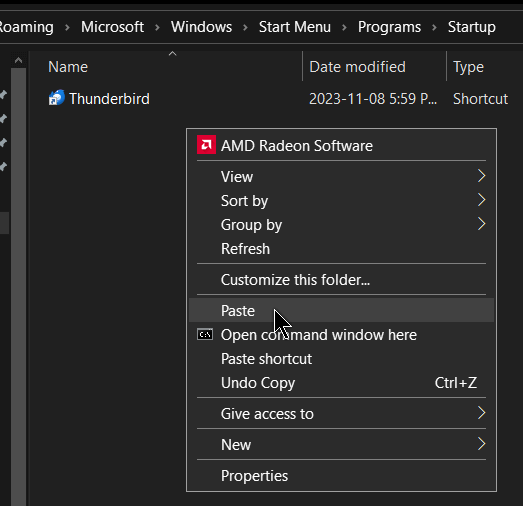Expand the Group by submenu arrow
Image resolution: width=523 pixels, height=506 pixels.
[481, 224]
